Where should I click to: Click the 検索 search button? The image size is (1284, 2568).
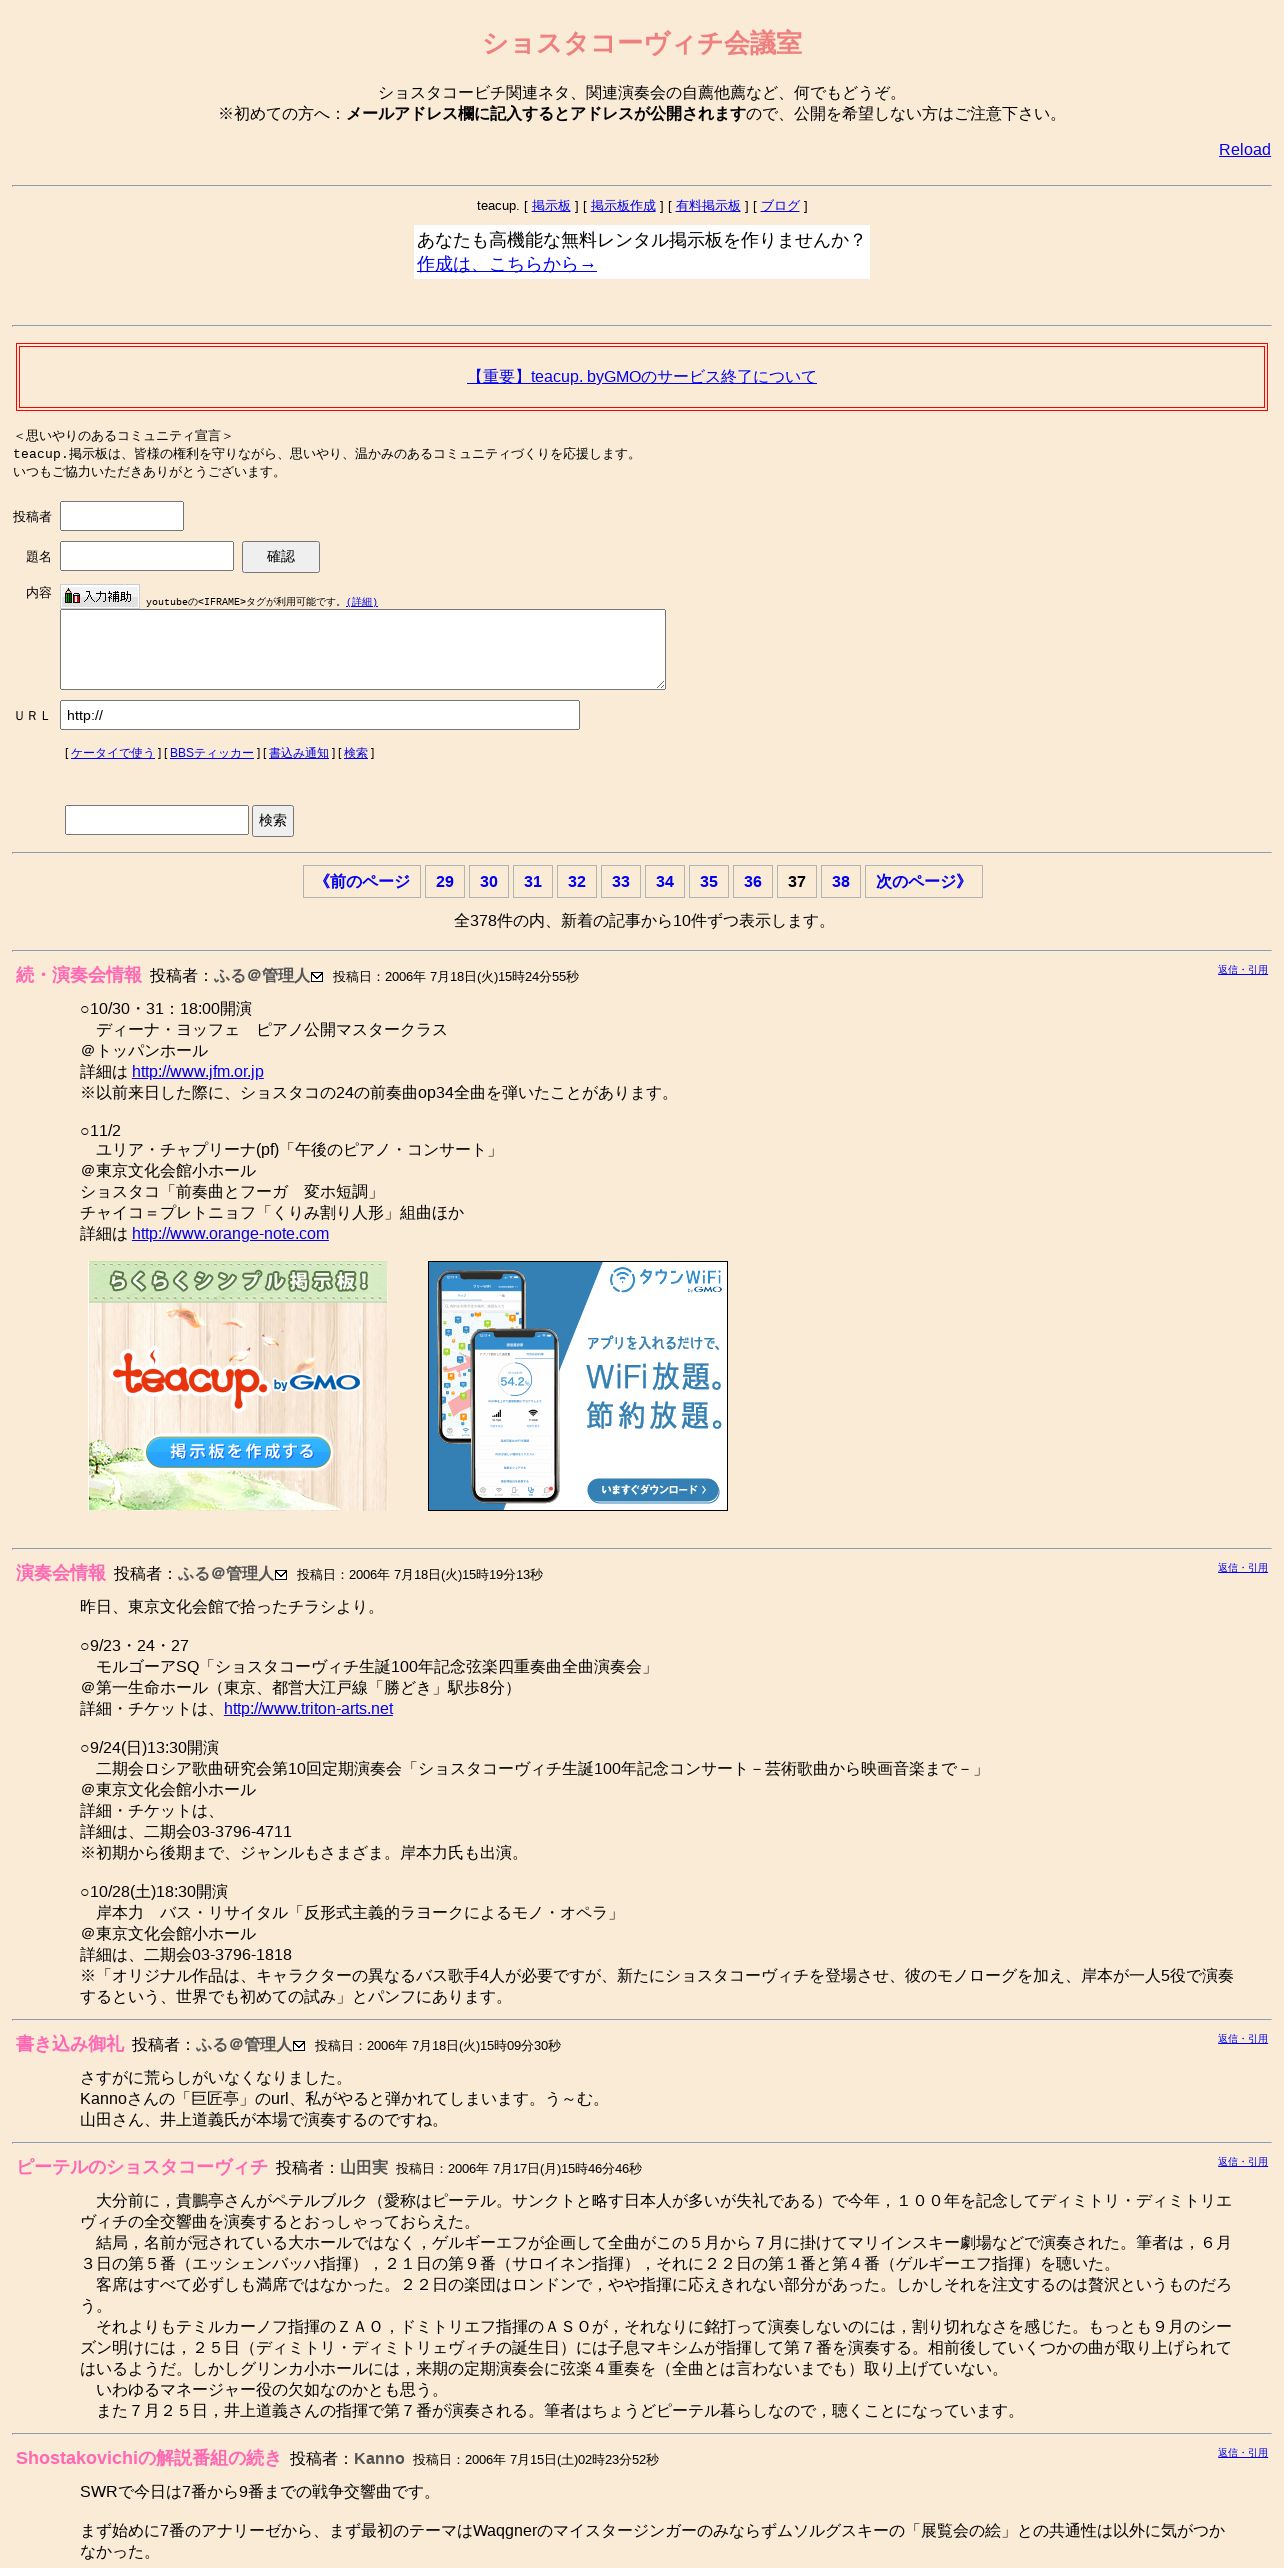273,821
